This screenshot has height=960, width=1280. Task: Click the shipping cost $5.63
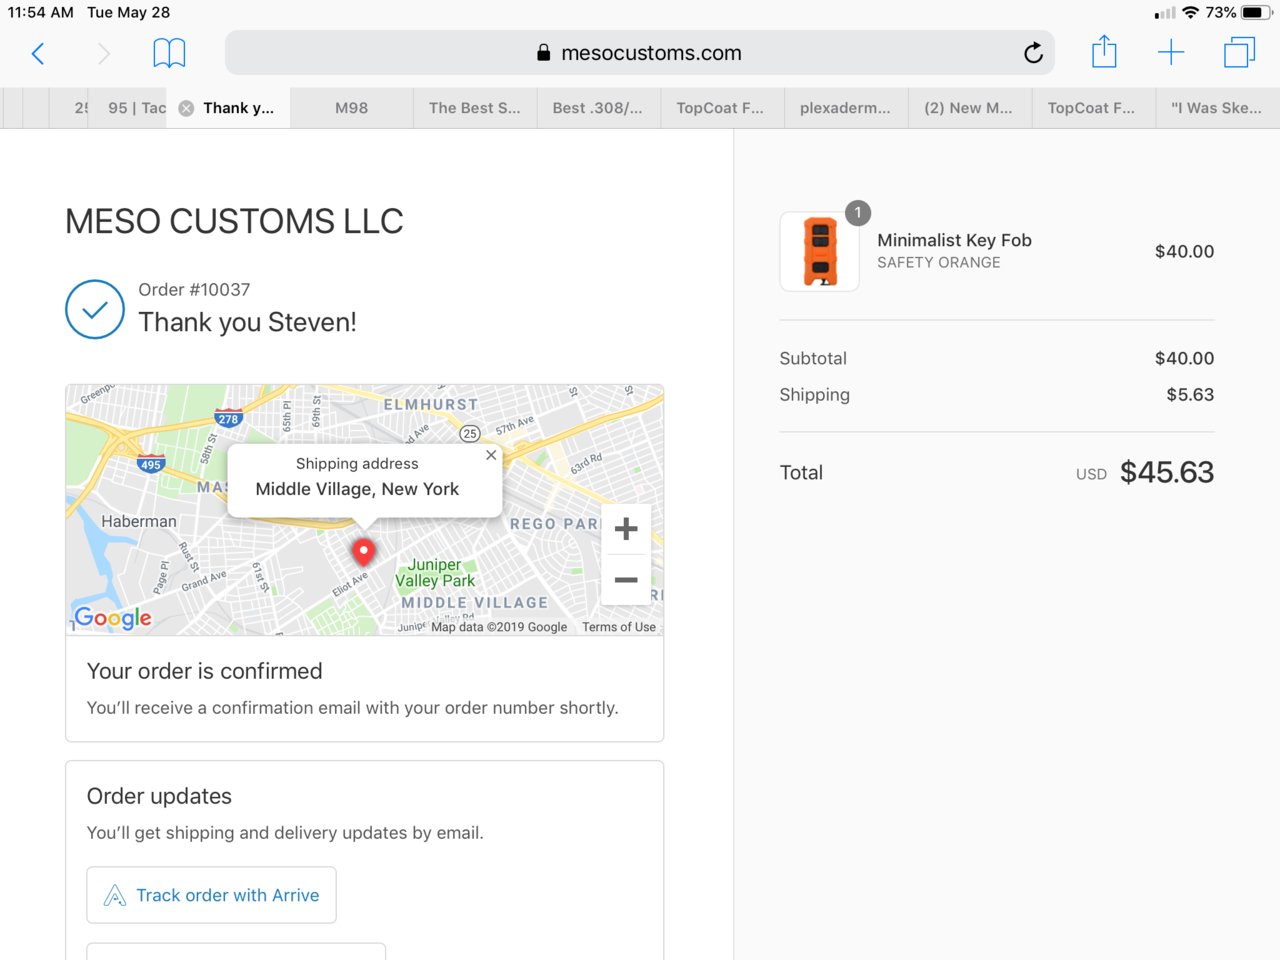(1190, 395)
